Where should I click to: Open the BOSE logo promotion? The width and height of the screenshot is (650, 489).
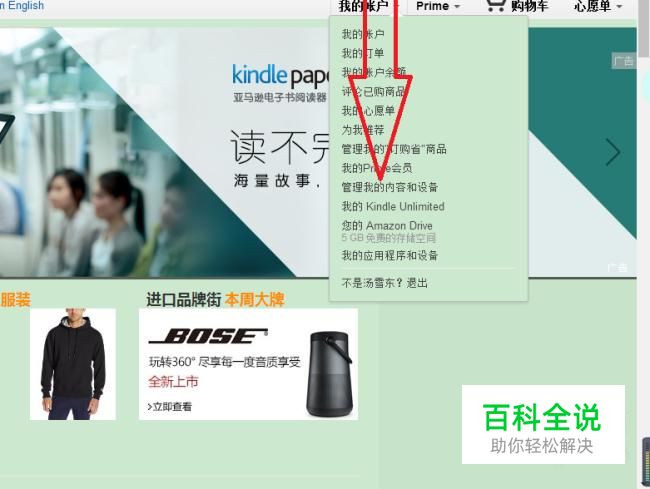(x=208, y=336)
